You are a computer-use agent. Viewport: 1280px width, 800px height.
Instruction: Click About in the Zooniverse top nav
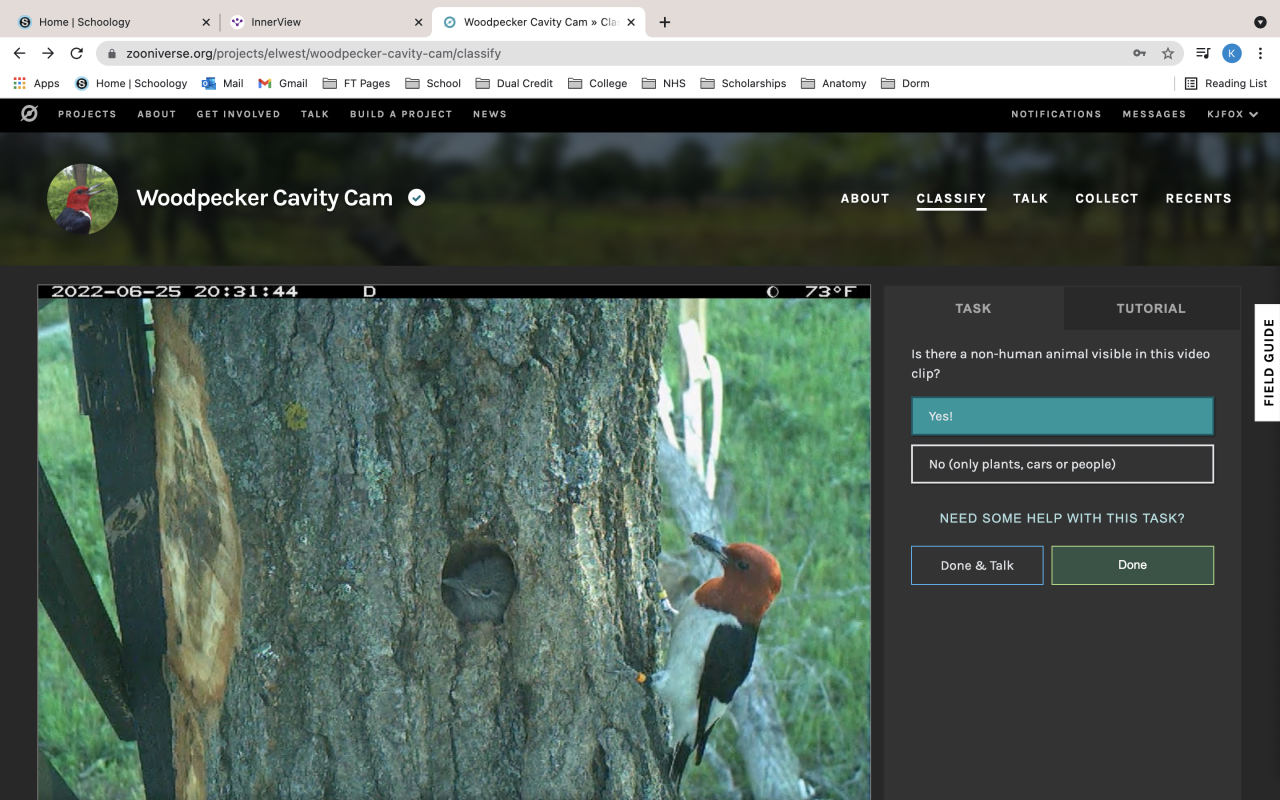[156, 114]
